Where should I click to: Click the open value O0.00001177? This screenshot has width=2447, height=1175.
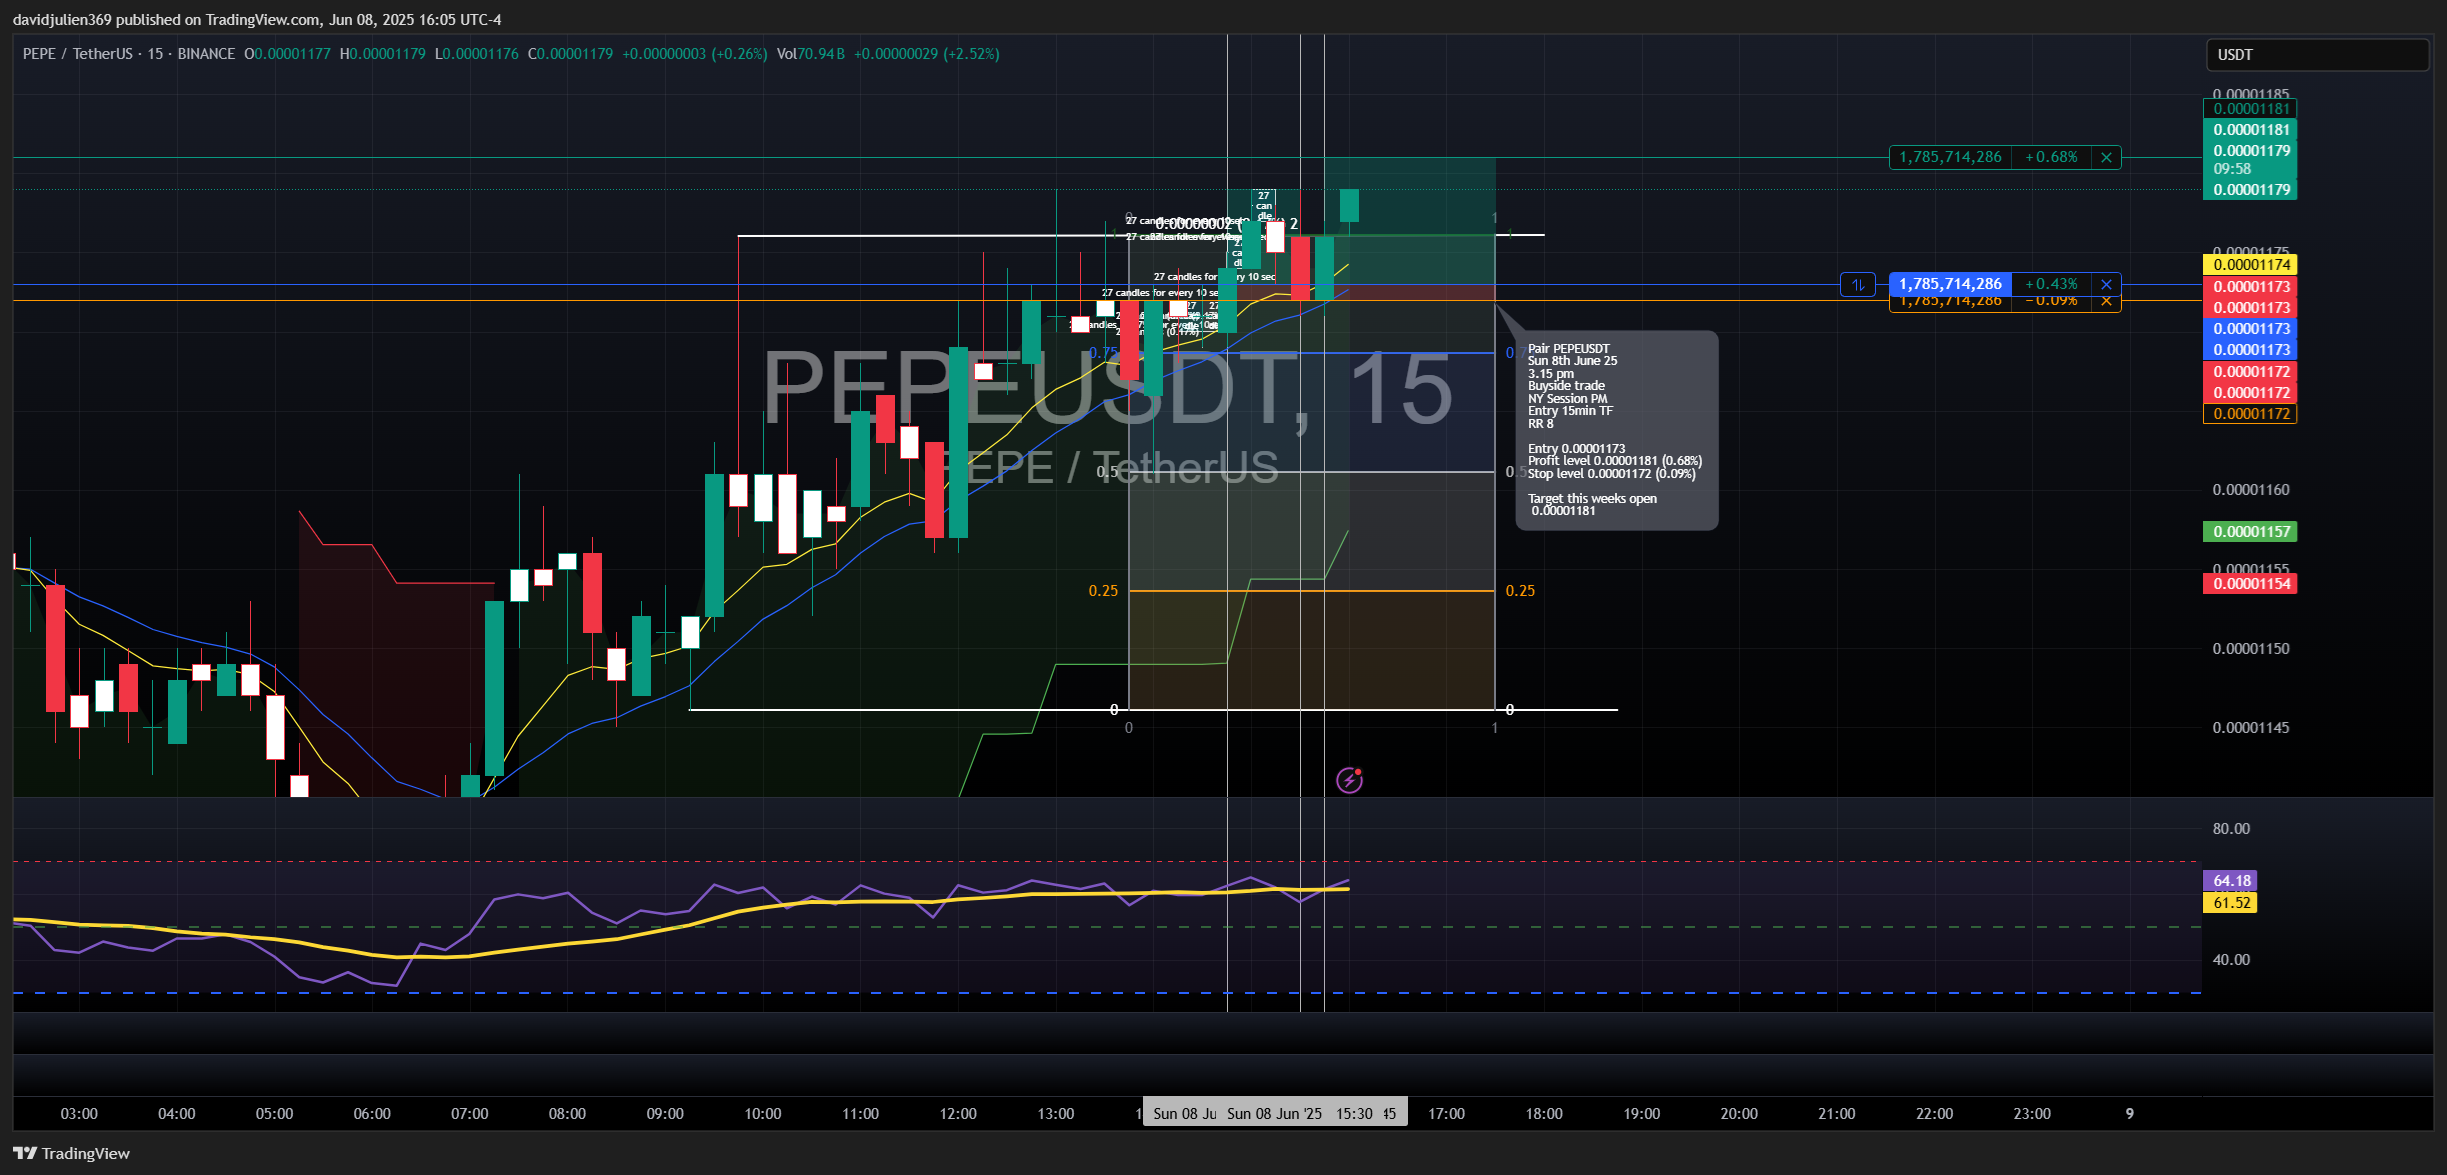[x=287, y=54]
